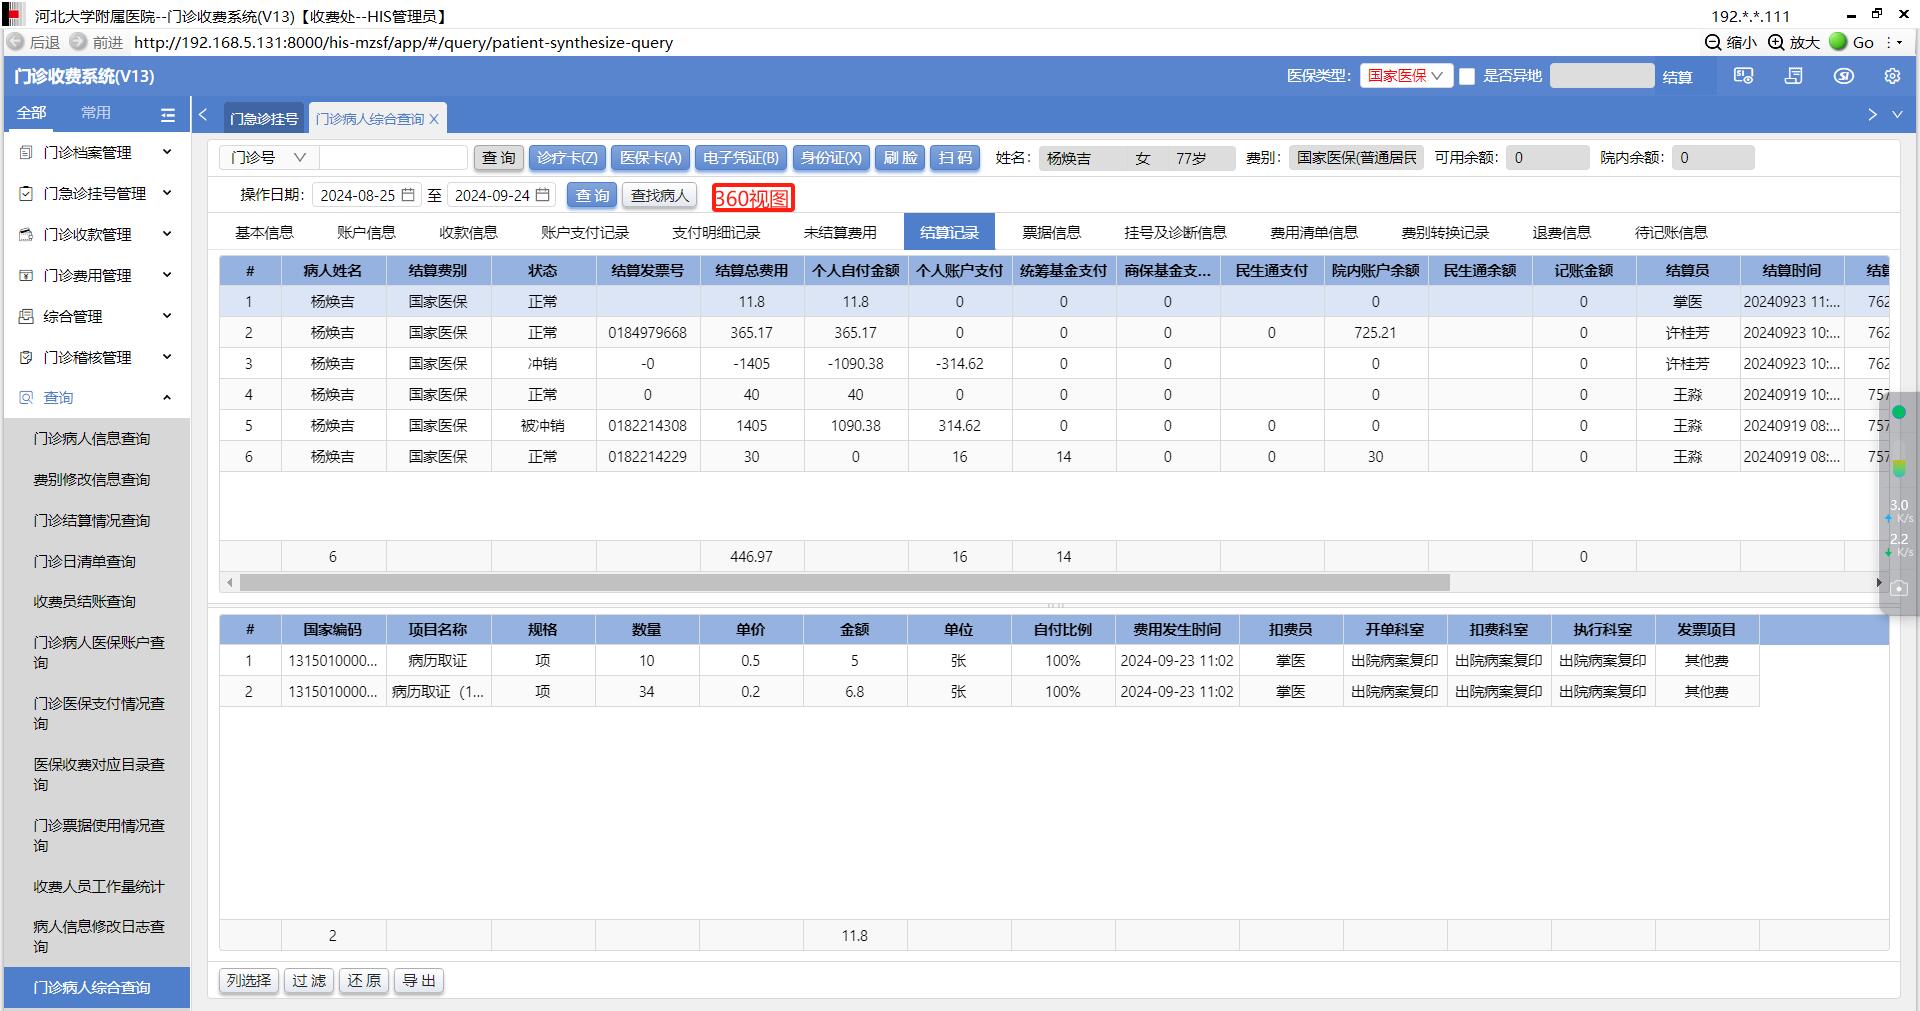Focus the 门诊号 search input field
1920x1011 pixels.
(x=393, y=158)
